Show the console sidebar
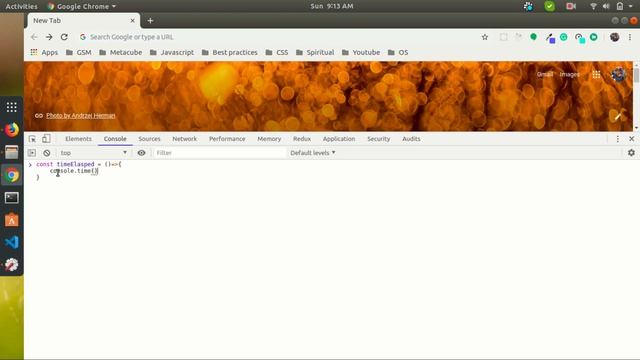Screen dimensions: 640x360 (32, 153)
